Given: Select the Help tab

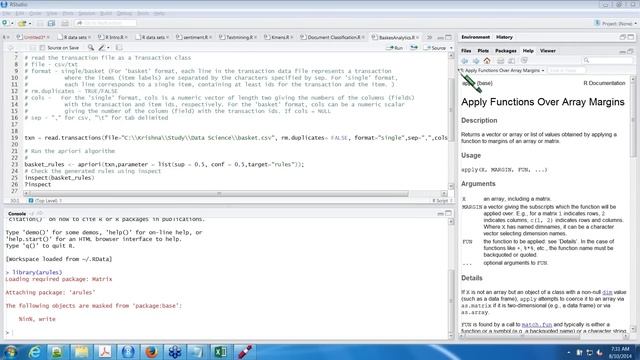Looking at the screenshot, I should point(528,51).
